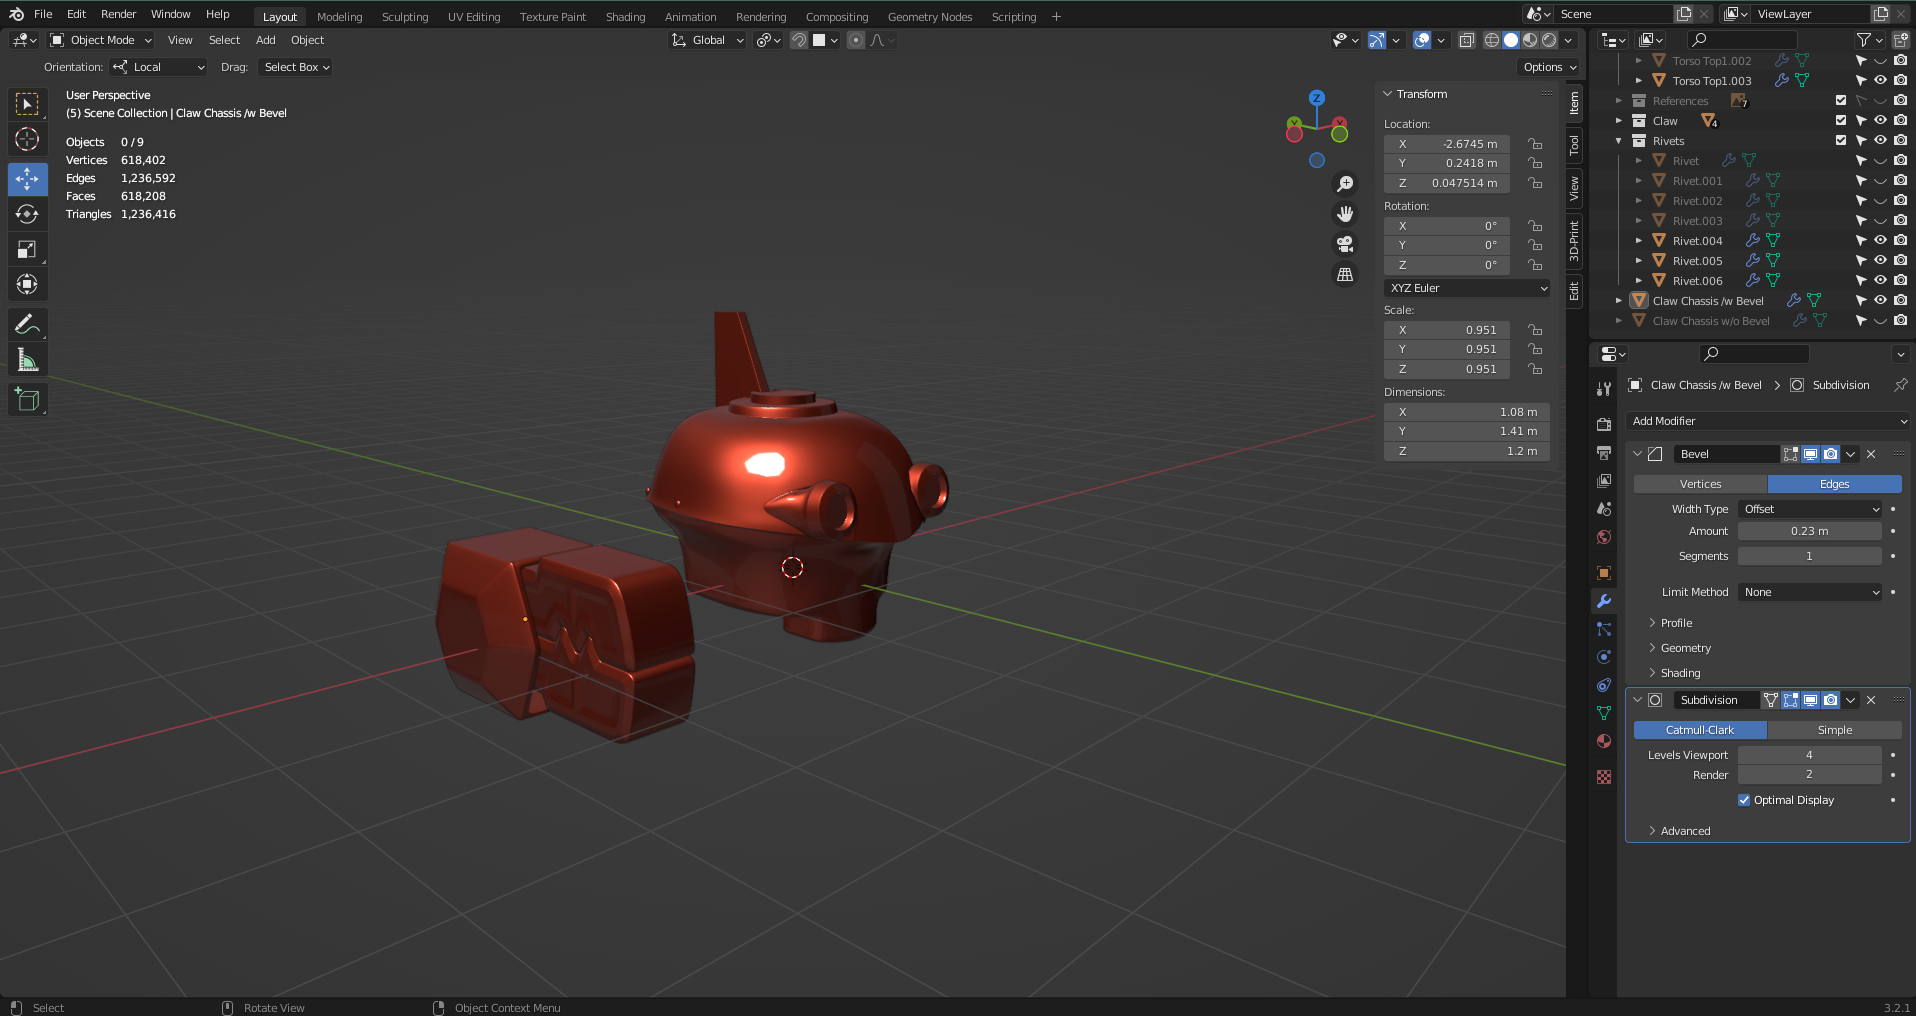
Task: Open the Limit Method dropdown
Action: click(x=1811, y=592)
